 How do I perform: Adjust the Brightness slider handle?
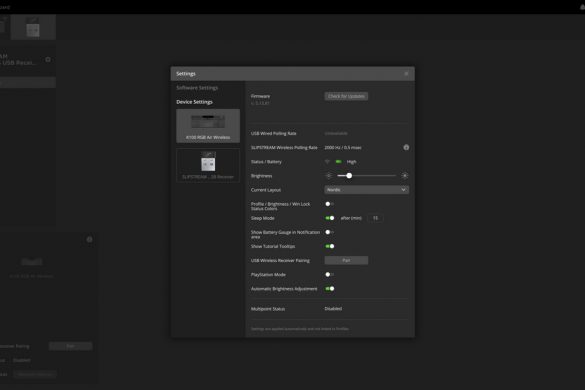point(349,175)
